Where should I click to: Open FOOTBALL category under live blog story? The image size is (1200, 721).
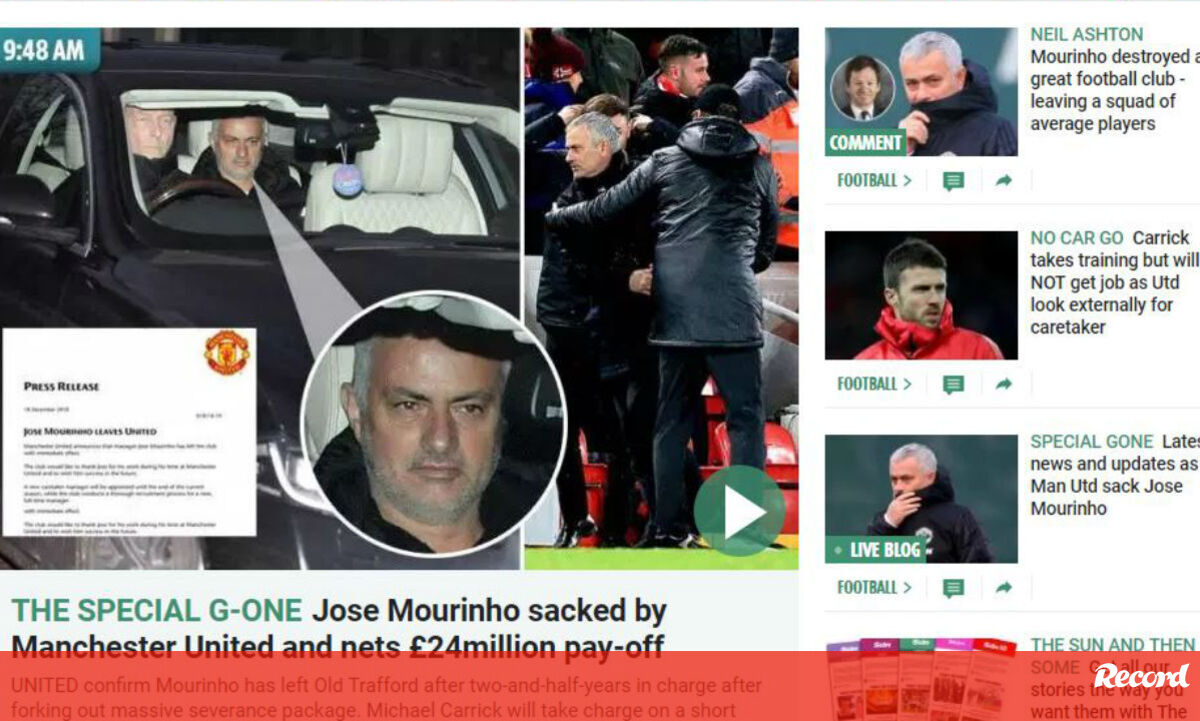point(874,588)
